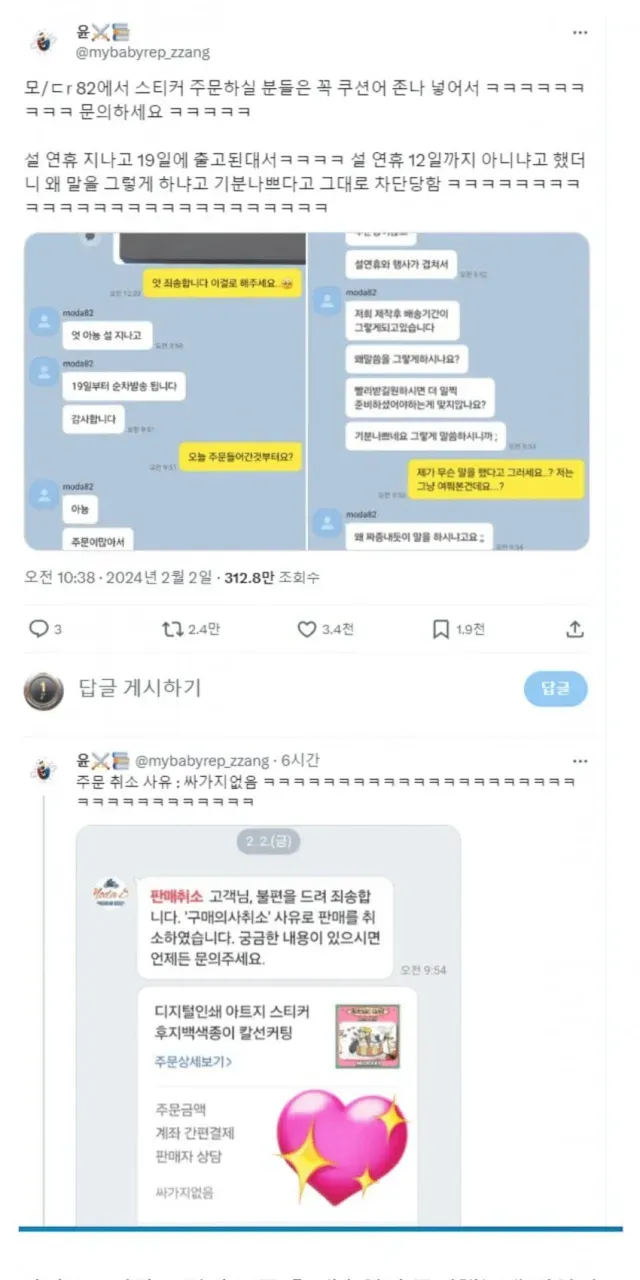Open the author's profile avatar at top
Image resolution: width=640 pixels, height=1280 pixels.
point(44,41)
